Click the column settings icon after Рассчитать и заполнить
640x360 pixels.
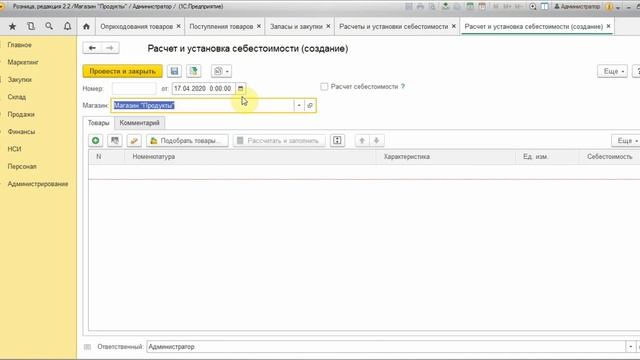337,140
